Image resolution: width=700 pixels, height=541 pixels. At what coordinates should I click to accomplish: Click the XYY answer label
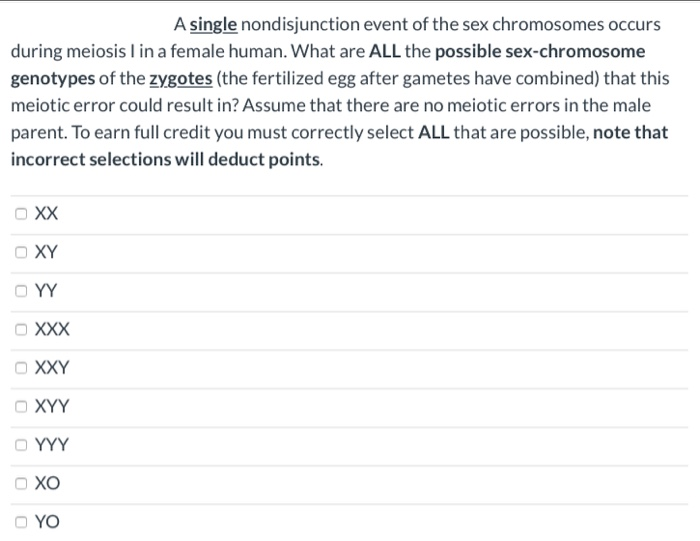click(x=52, y=406)
